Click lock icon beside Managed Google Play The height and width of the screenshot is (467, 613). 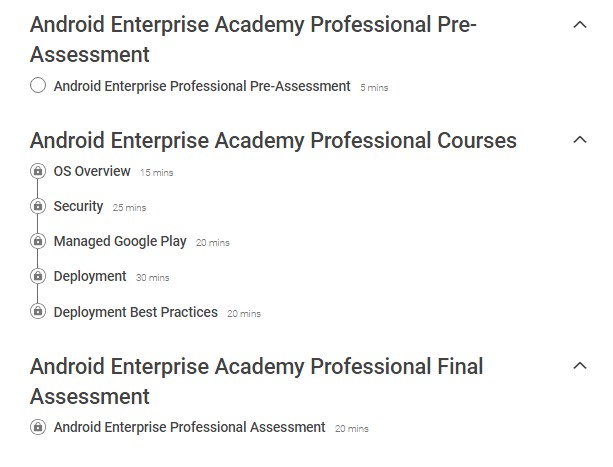pos(38,241)
